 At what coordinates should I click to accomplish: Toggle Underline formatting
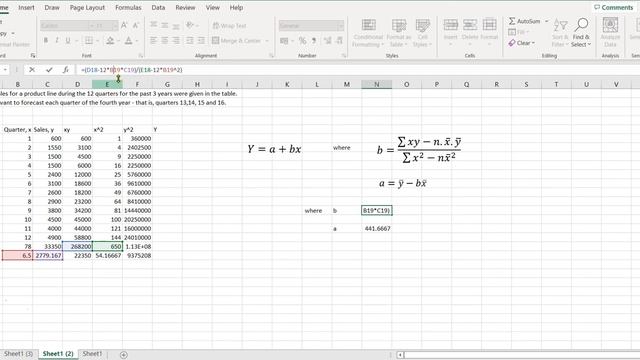(x=68, y=40)
